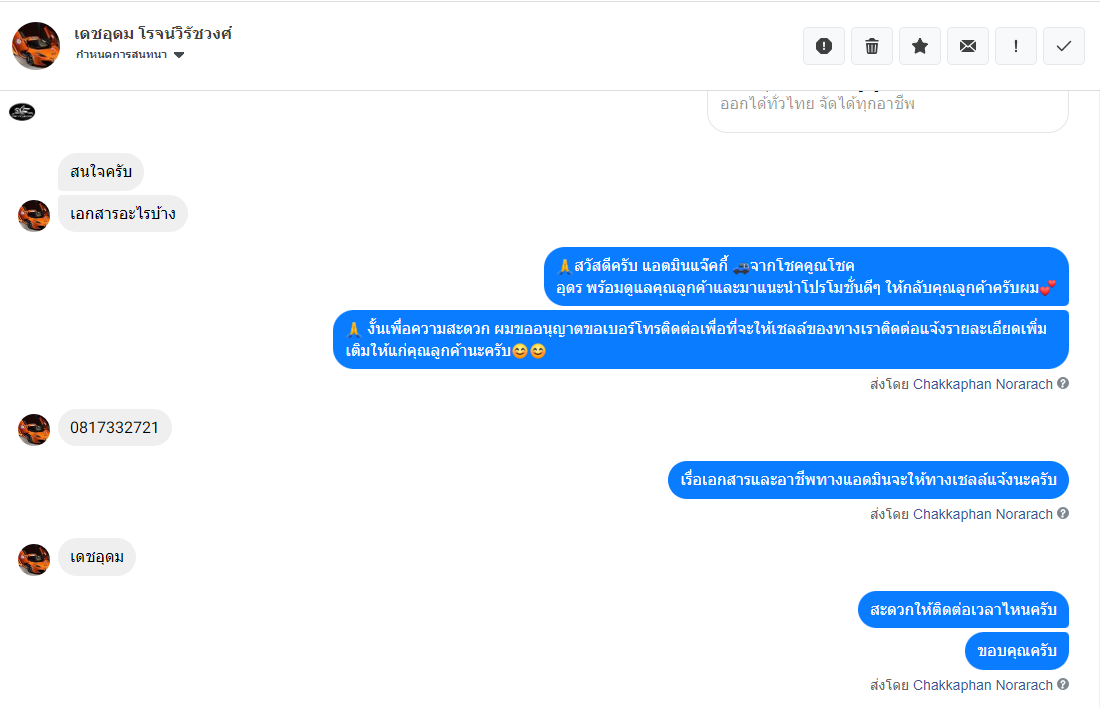Click the ขอบคุณครับ reply bubble
This screenshot has height=714, width=1100.
pos(1017,651)
